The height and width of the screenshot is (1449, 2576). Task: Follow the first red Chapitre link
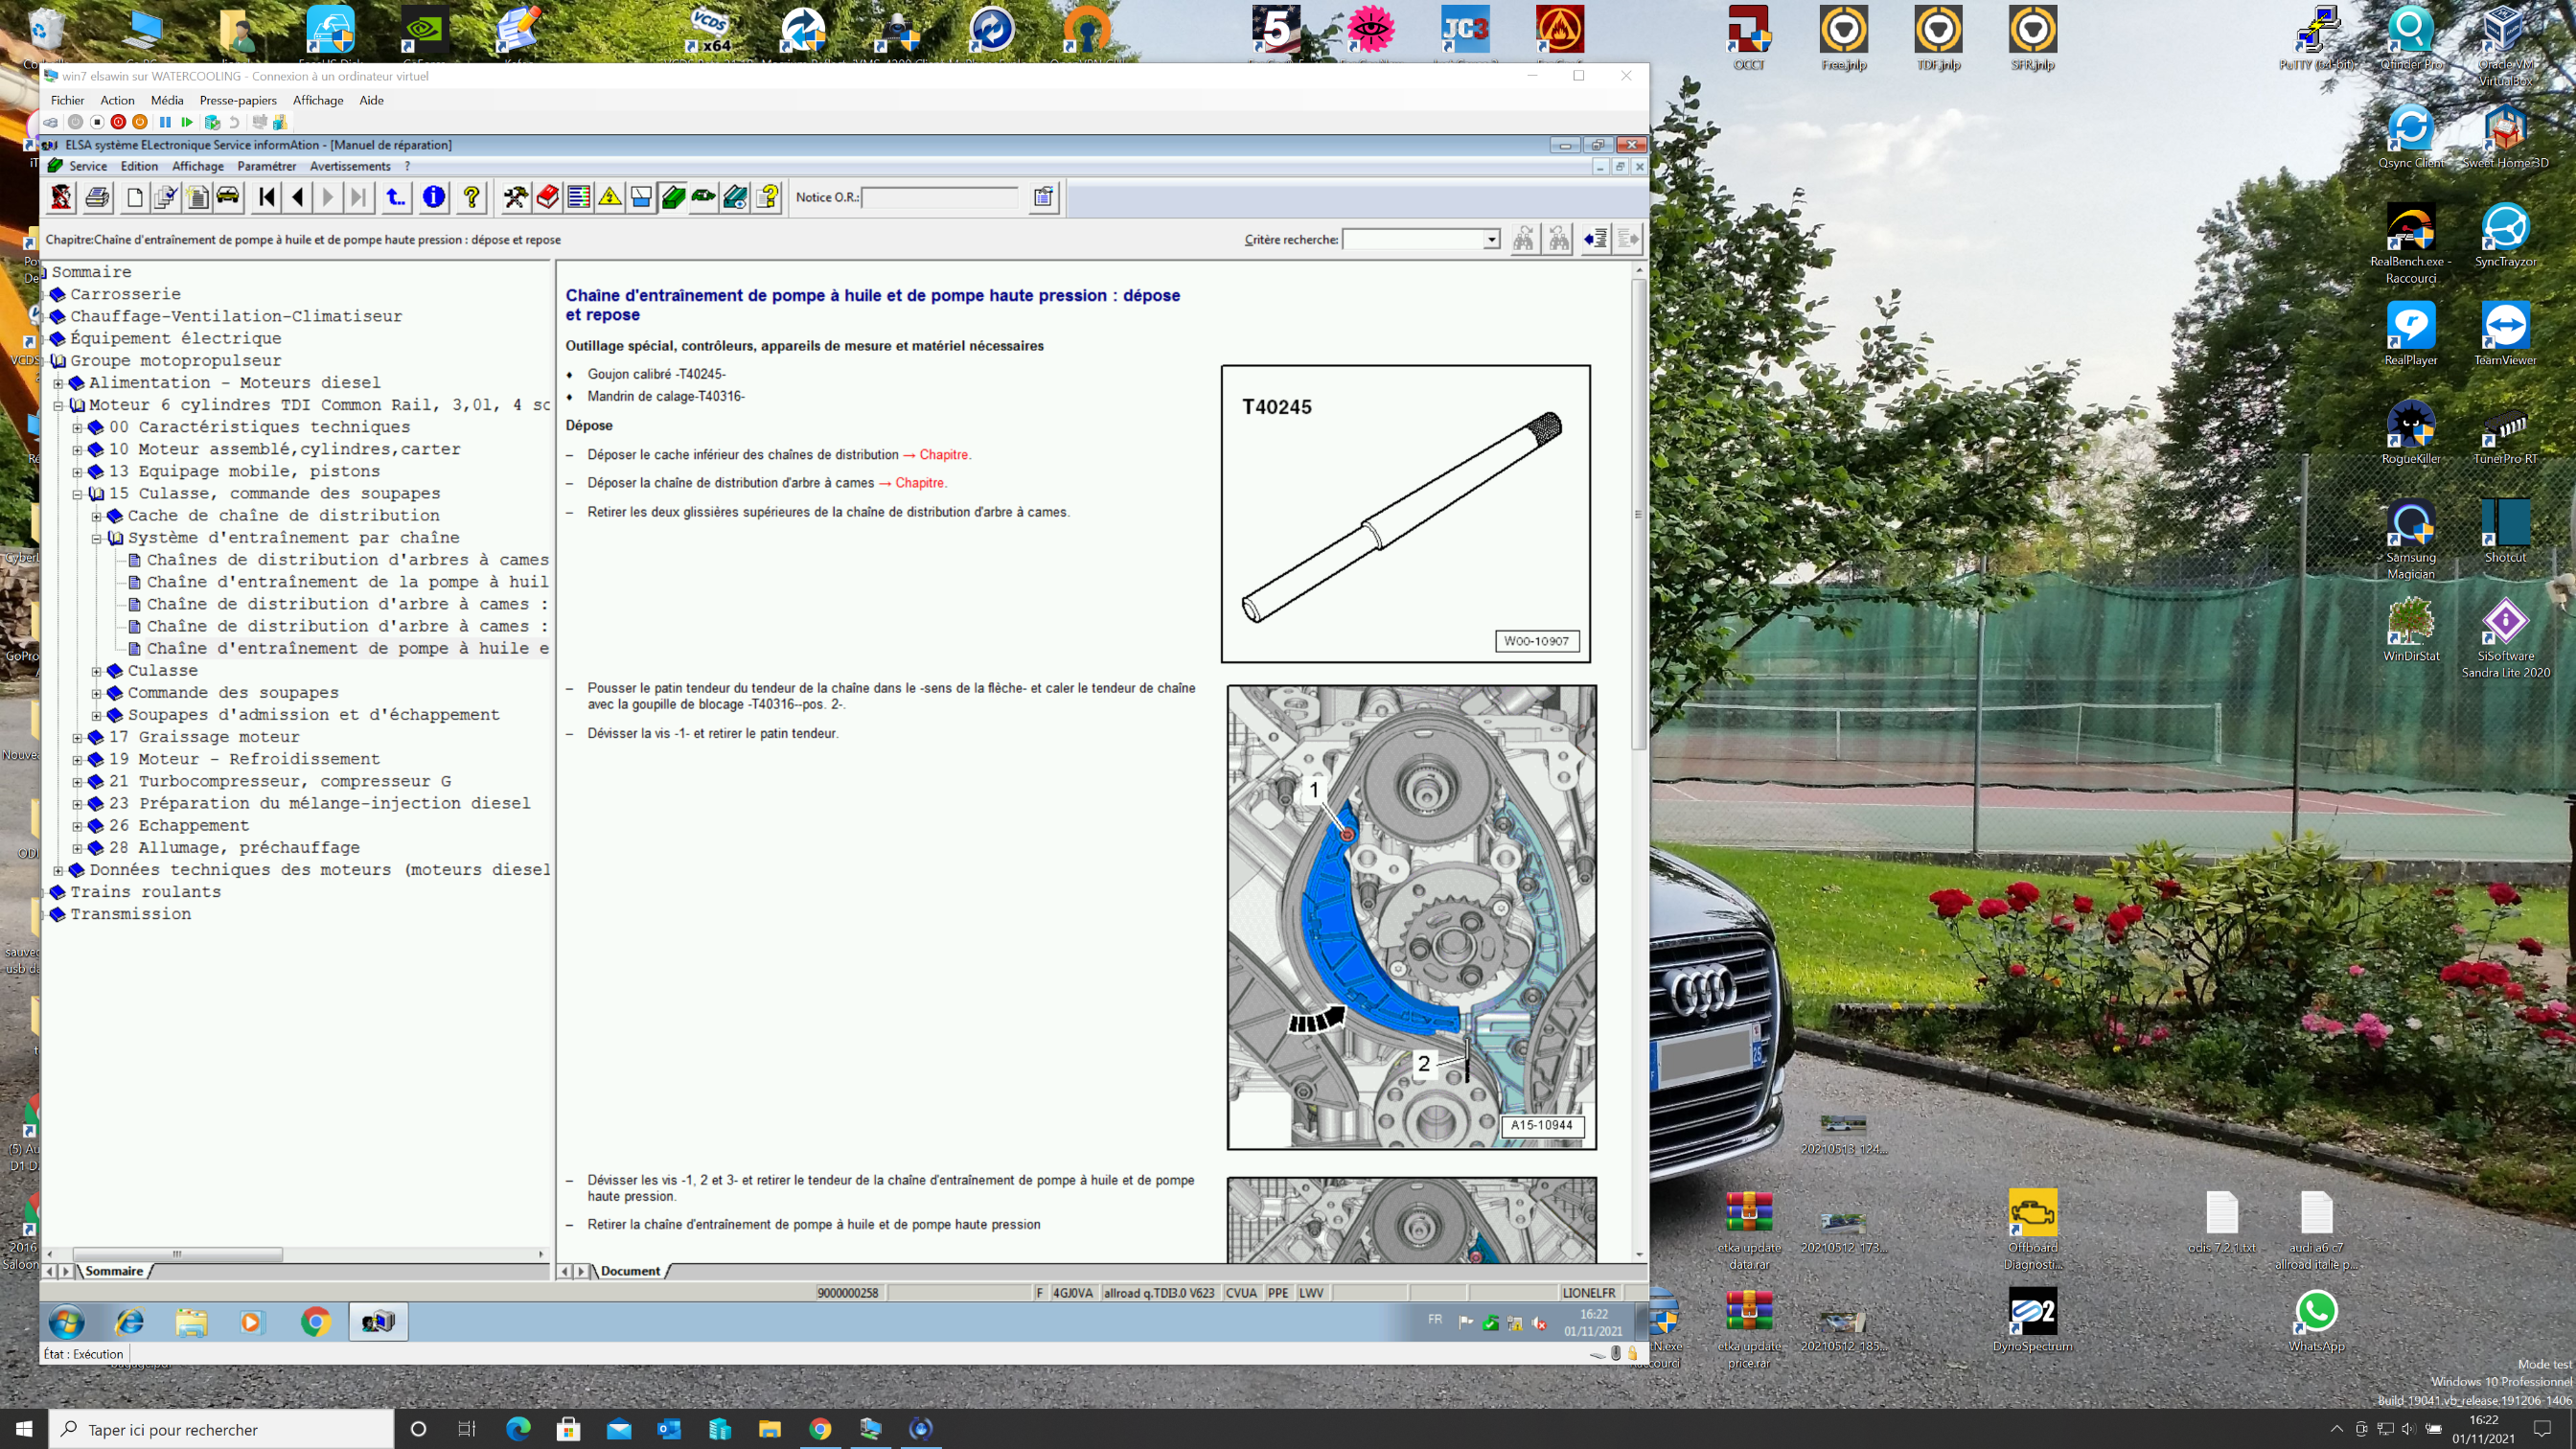[x=943, y=455]
